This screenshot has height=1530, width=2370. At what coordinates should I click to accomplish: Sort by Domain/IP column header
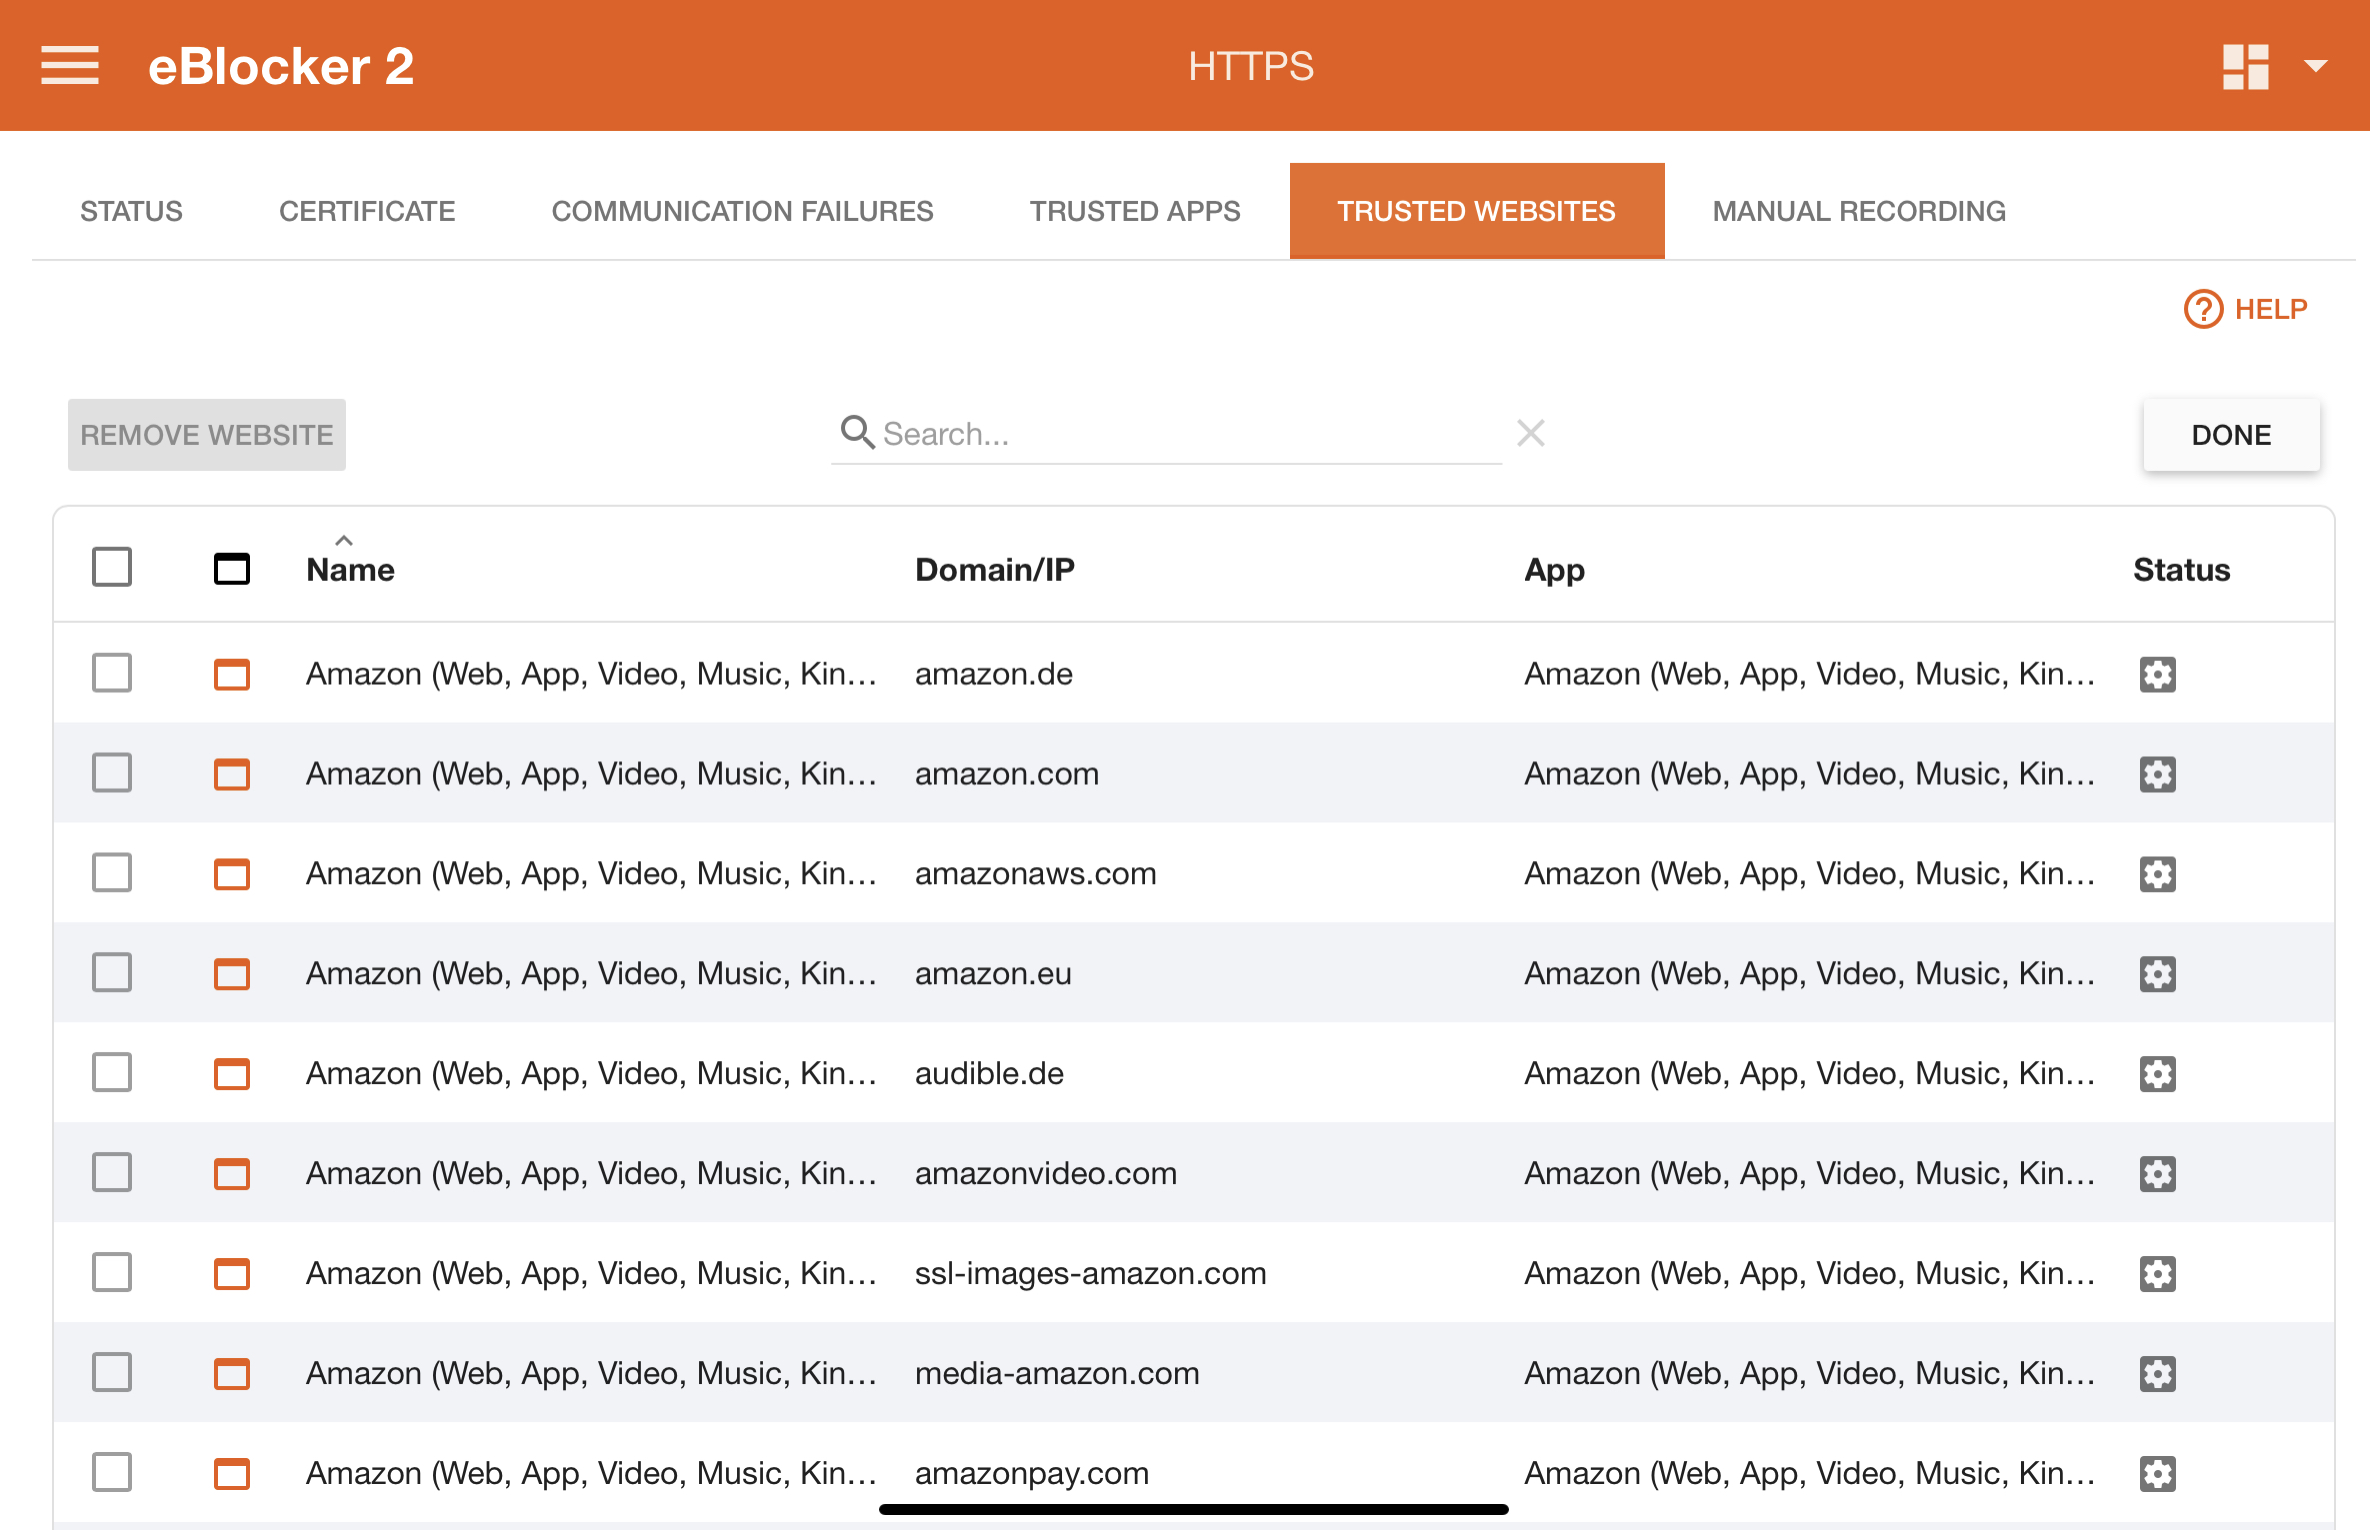(995, 569)
